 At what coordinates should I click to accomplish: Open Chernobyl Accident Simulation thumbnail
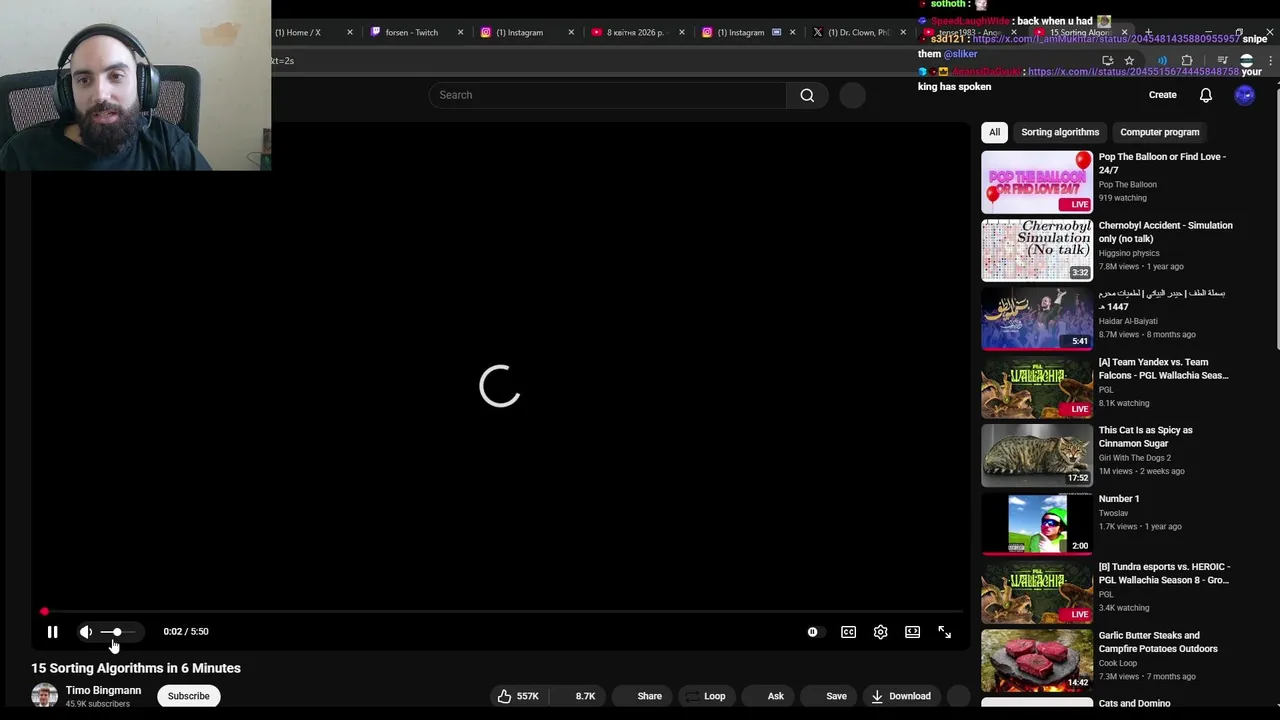[1037, 250]
